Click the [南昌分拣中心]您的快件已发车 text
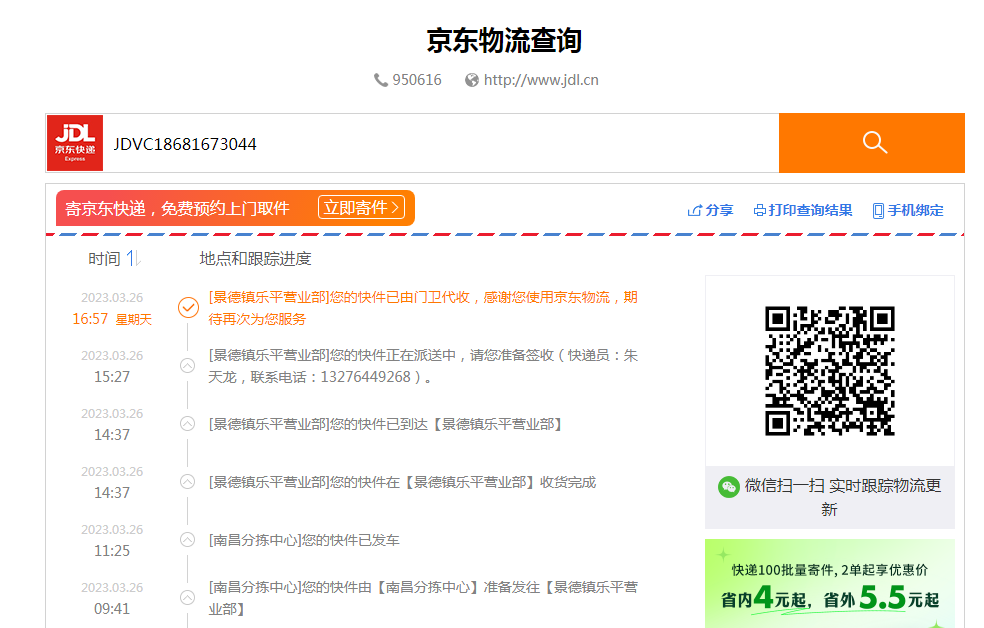Image resolution: width=984 pixels, height=628 pixels. click(x=304, y=540)
